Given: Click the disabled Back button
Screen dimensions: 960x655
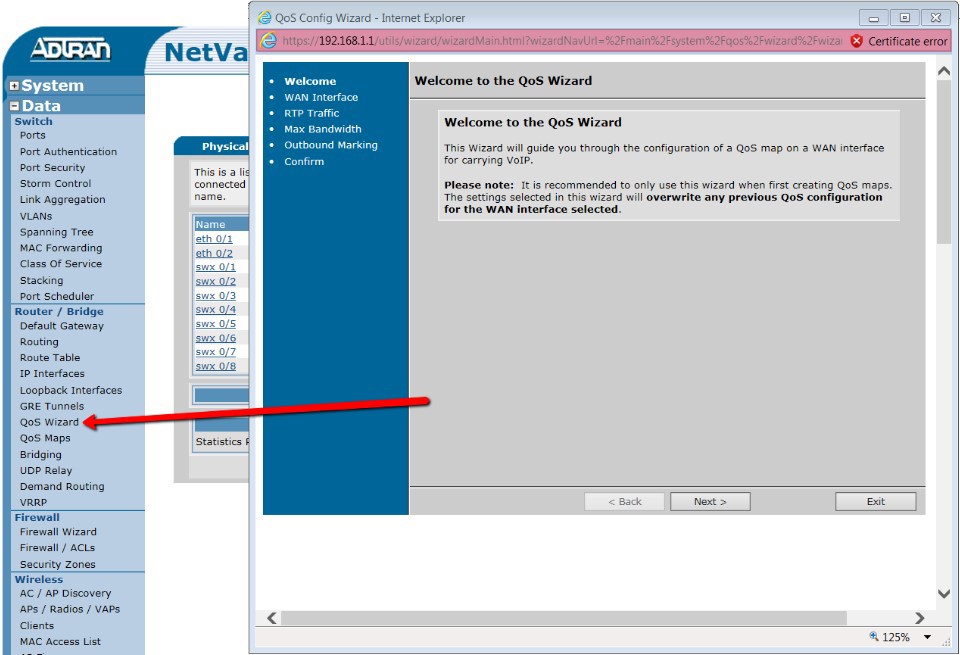Looking at the screenshot, I should 624,501.
